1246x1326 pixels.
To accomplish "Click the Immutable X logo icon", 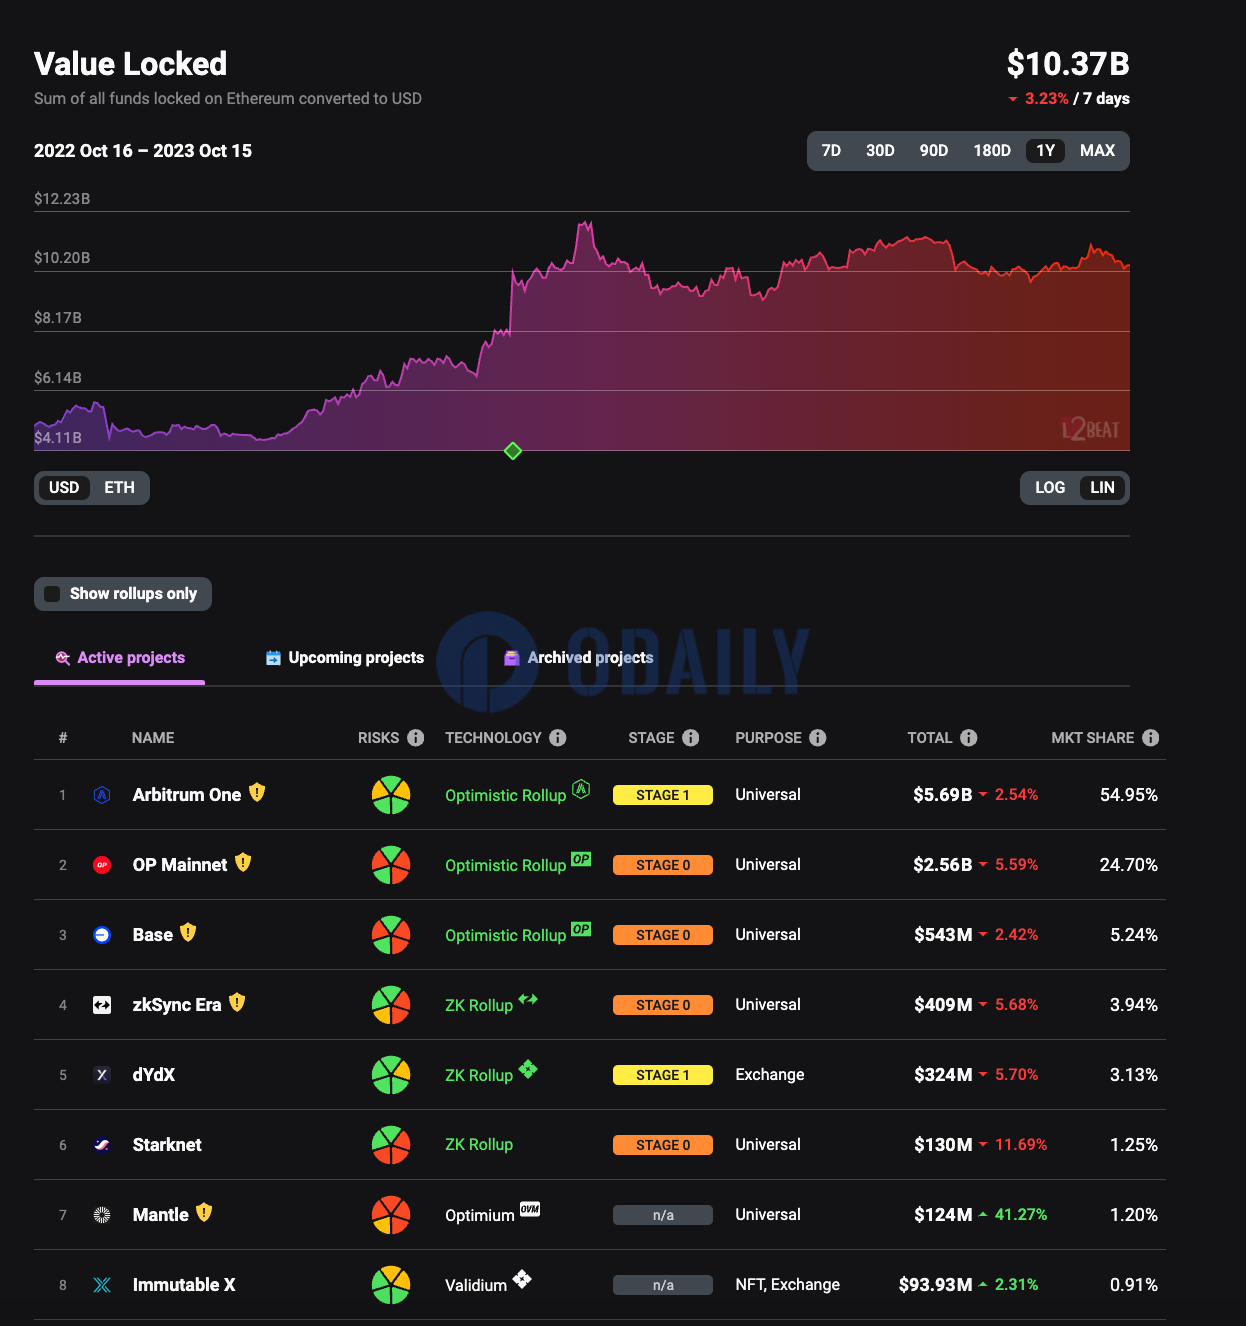I will coord(102,1285).
